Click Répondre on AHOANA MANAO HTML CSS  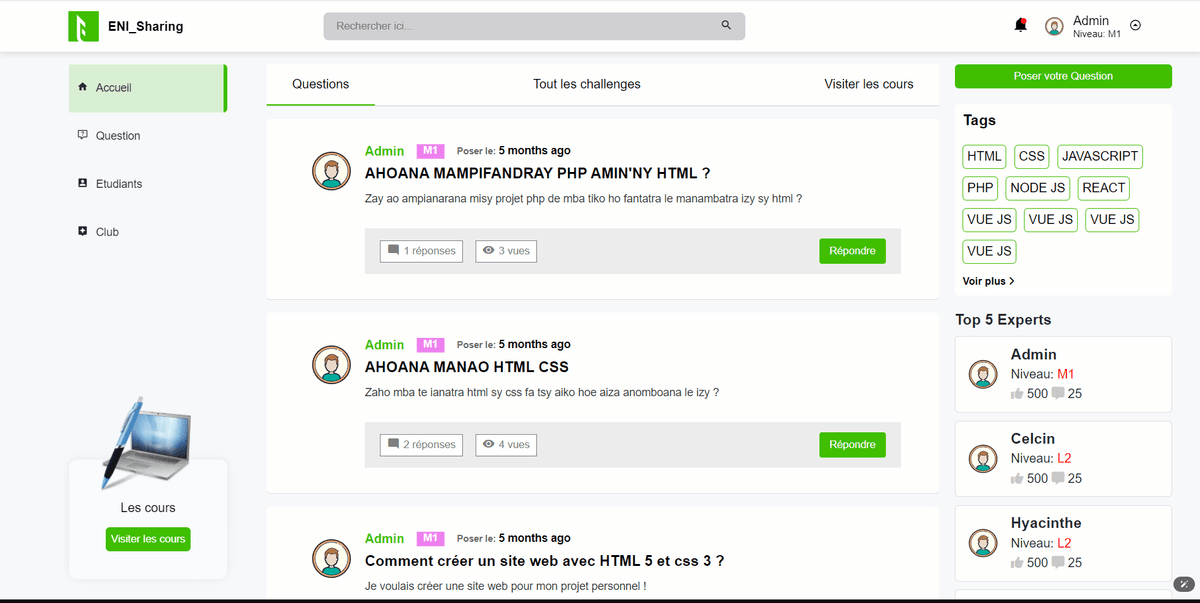click(852, 445)
